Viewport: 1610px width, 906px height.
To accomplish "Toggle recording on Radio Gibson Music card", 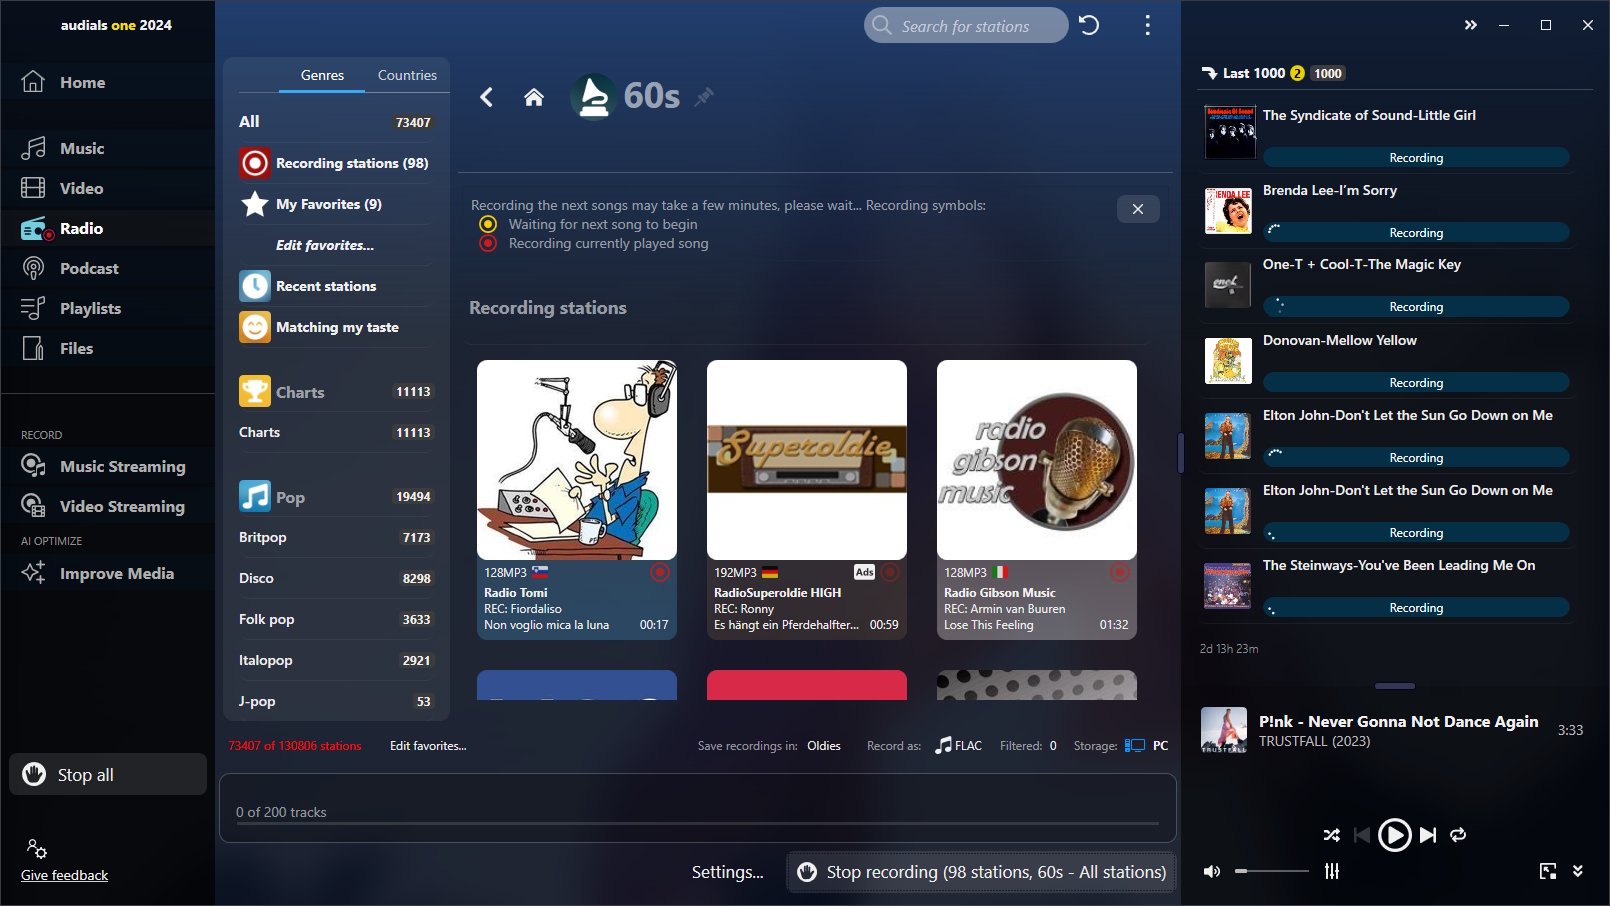I will tap(1120, 572).
